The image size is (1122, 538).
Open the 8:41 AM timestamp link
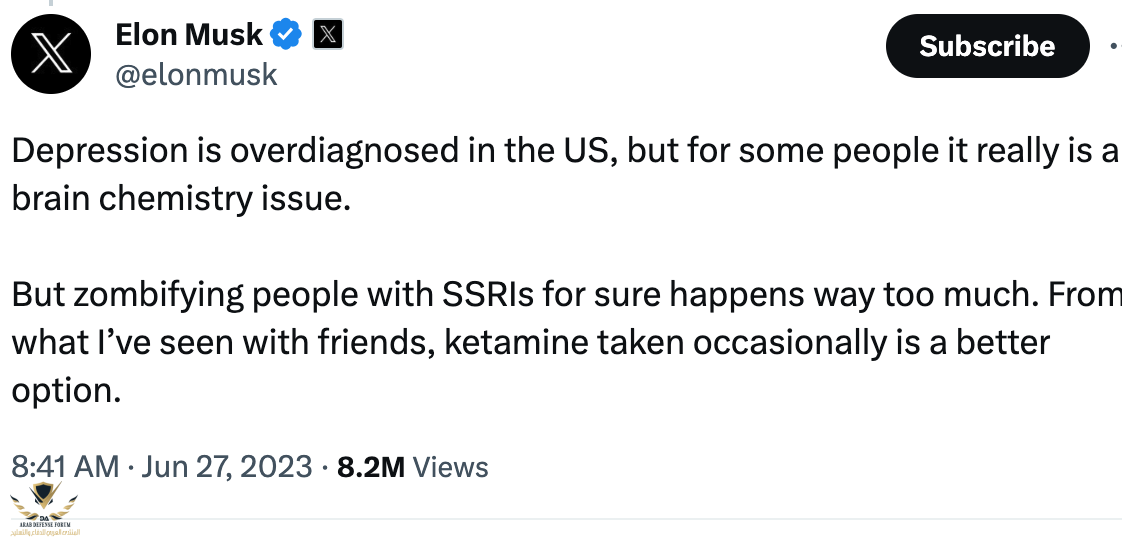(x=64, y=467)
